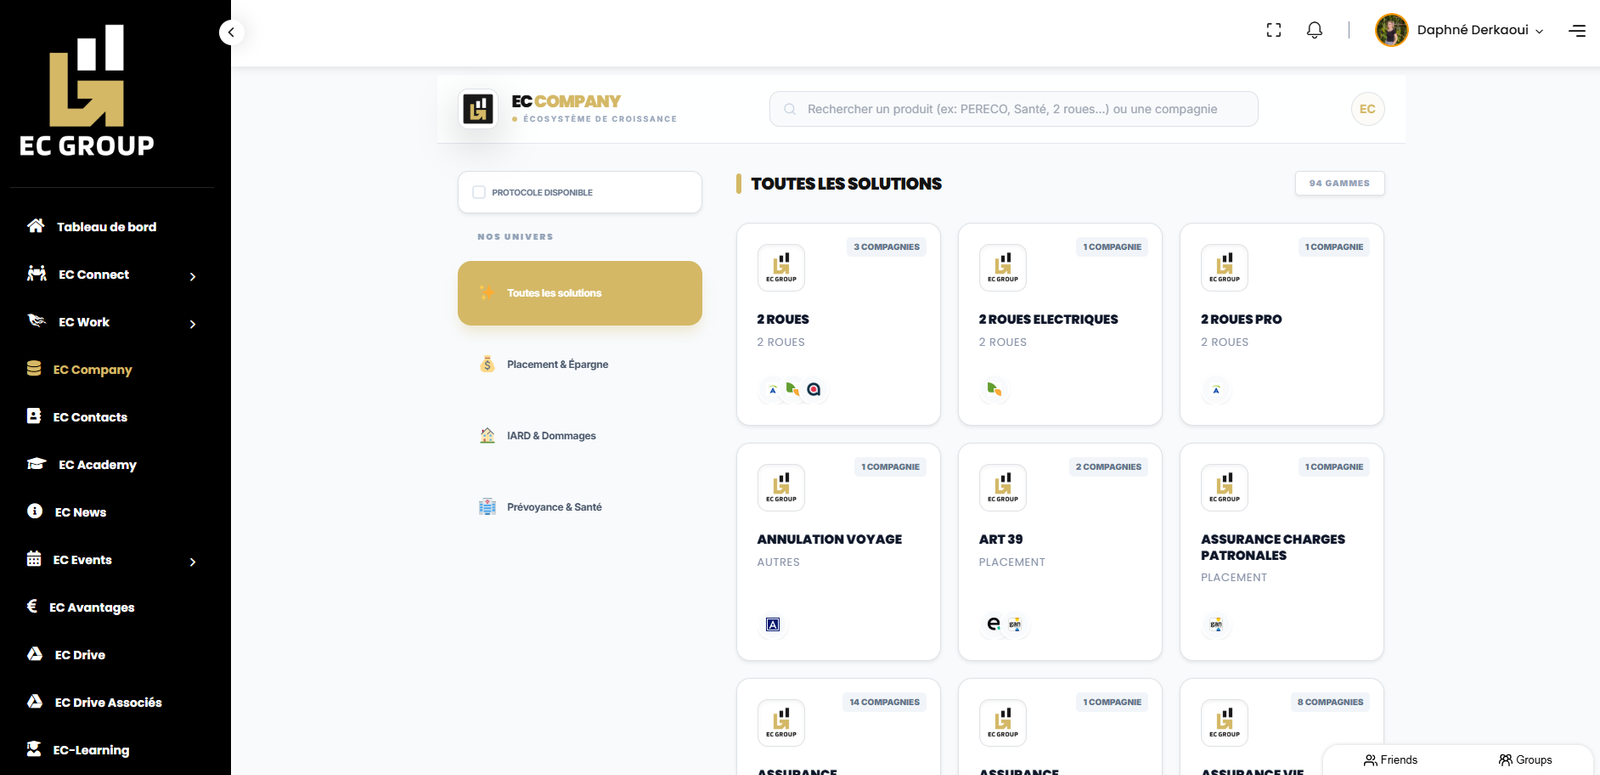
Task: Open the Friends panel
Action: click(x=1390, y=760)
